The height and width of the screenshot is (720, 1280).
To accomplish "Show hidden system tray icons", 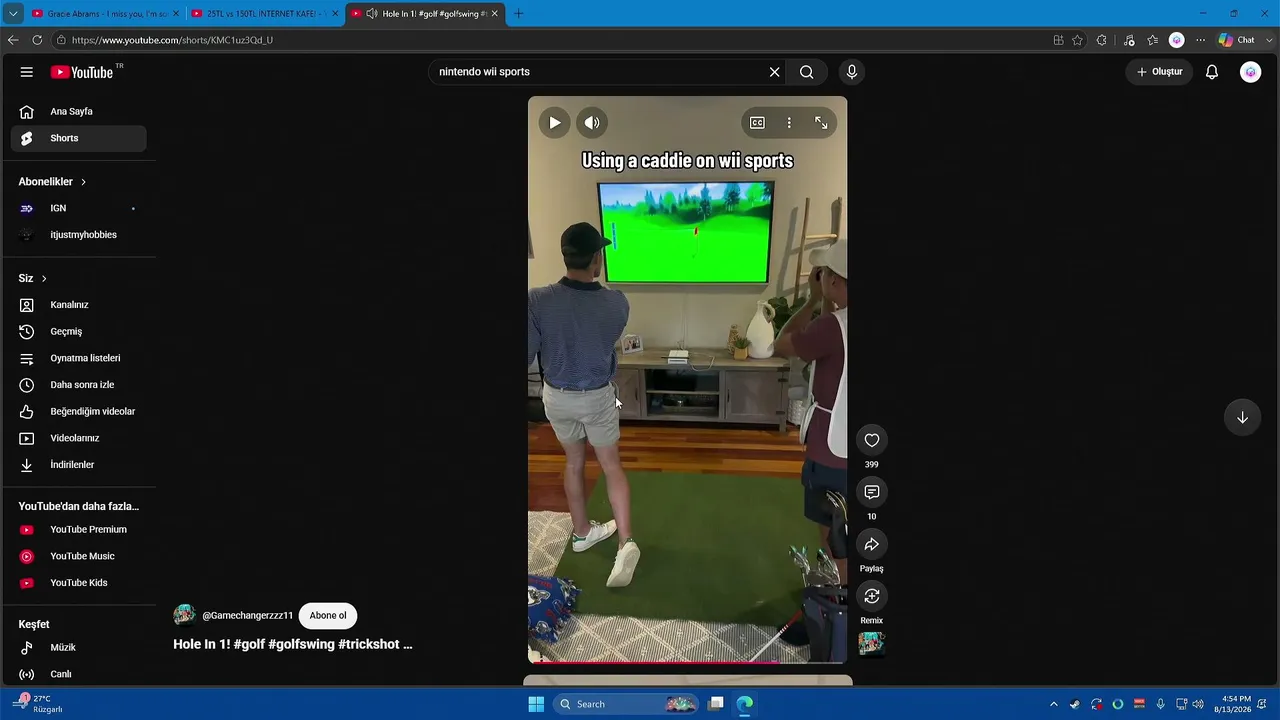I will pos(1053,704).
